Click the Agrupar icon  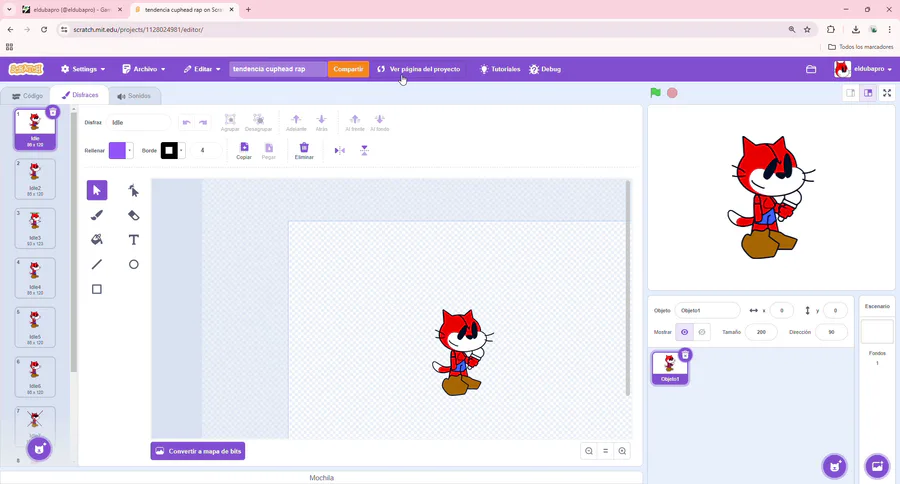(x=230, y=122)
